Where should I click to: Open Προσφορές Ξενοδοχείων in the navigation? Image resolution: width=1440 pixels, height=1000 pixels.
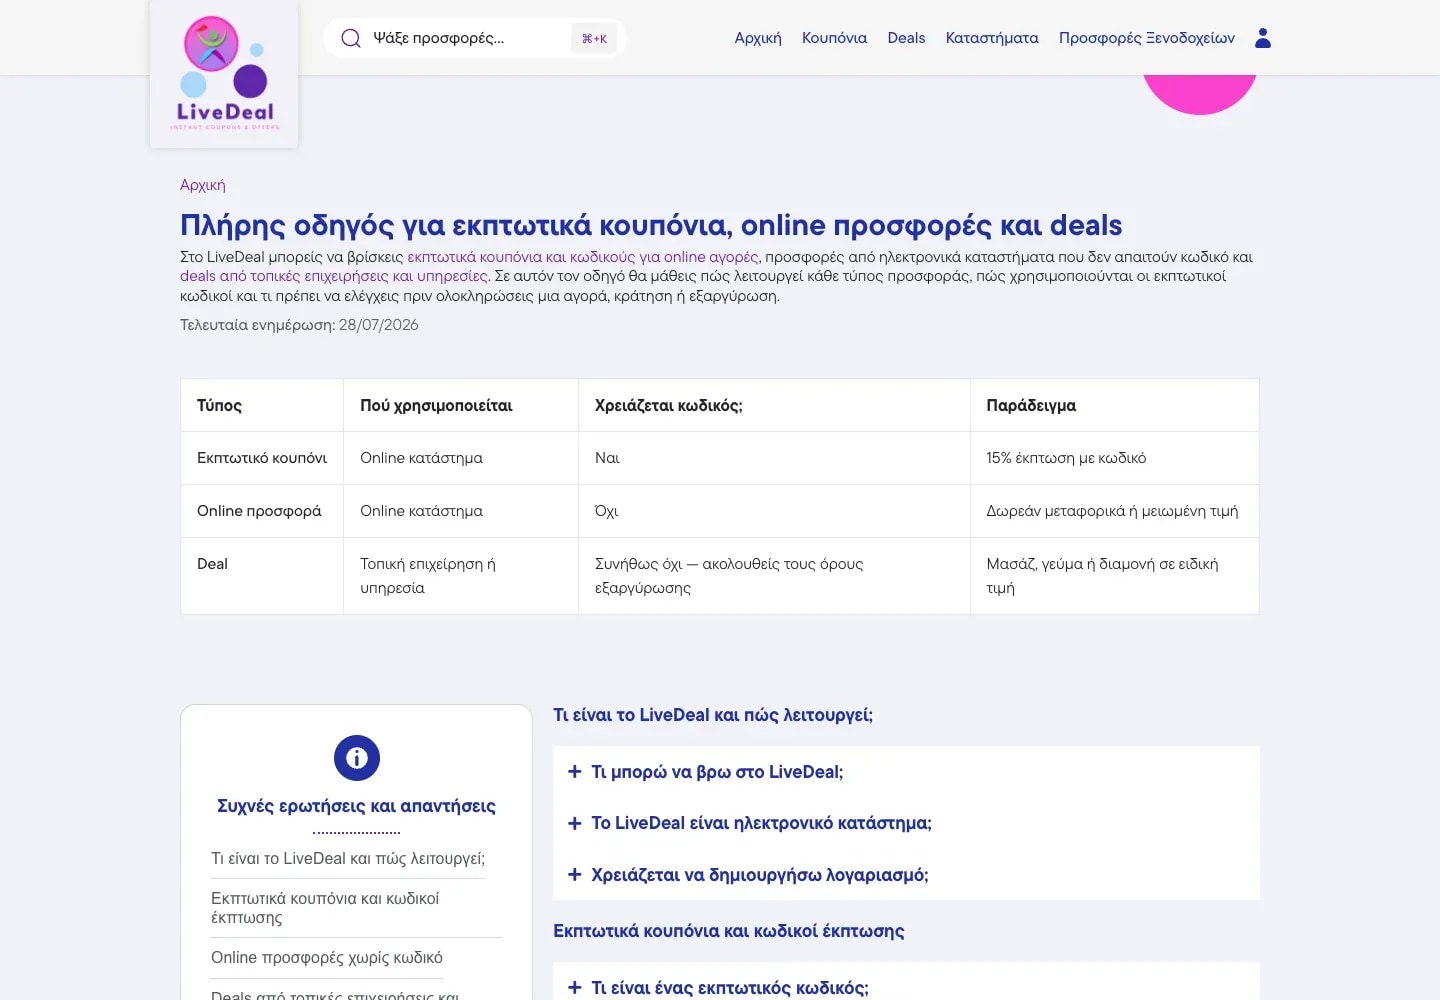1147,38
